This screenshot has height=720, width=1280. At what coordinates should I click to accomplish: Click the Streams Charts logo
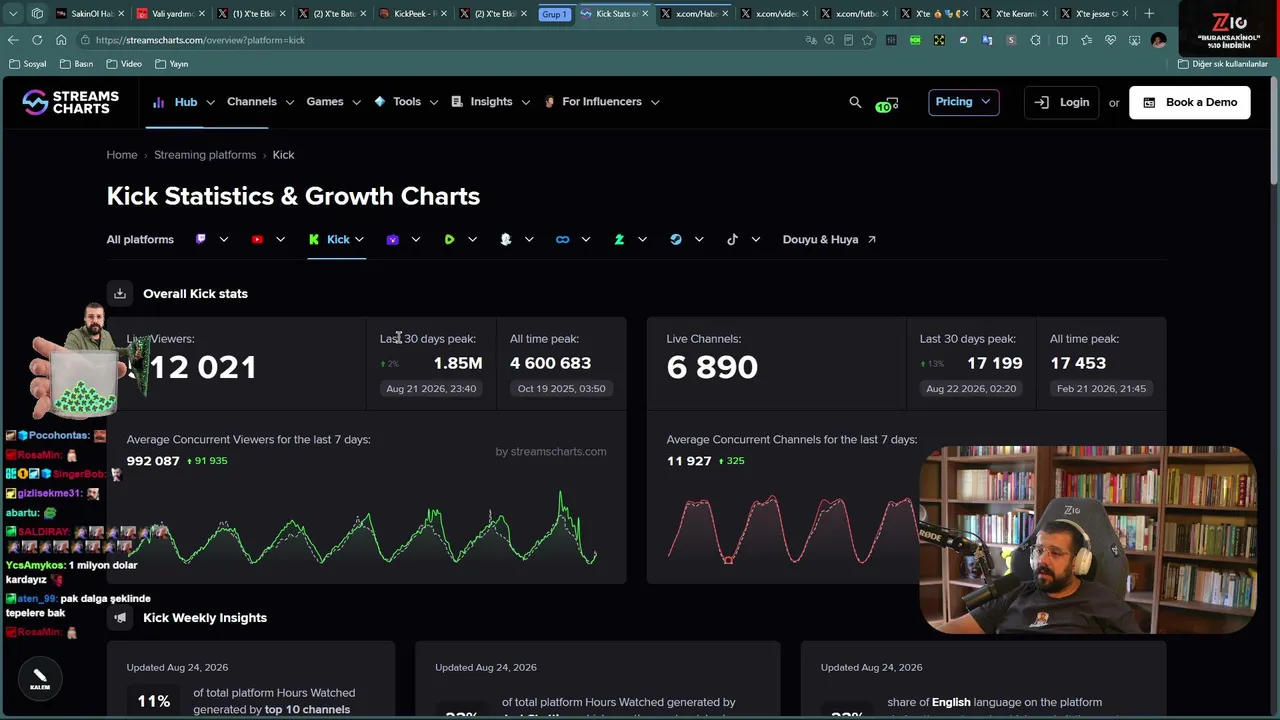(x=70, y=102)
